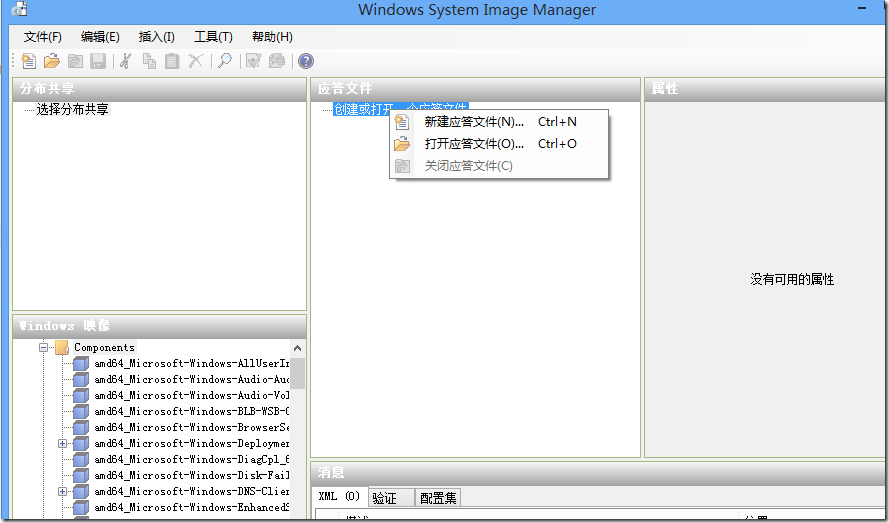The width and height of the screenshot is (889, 523).
Task: Click the open folder icon in context menu
Action: point(402,144)
